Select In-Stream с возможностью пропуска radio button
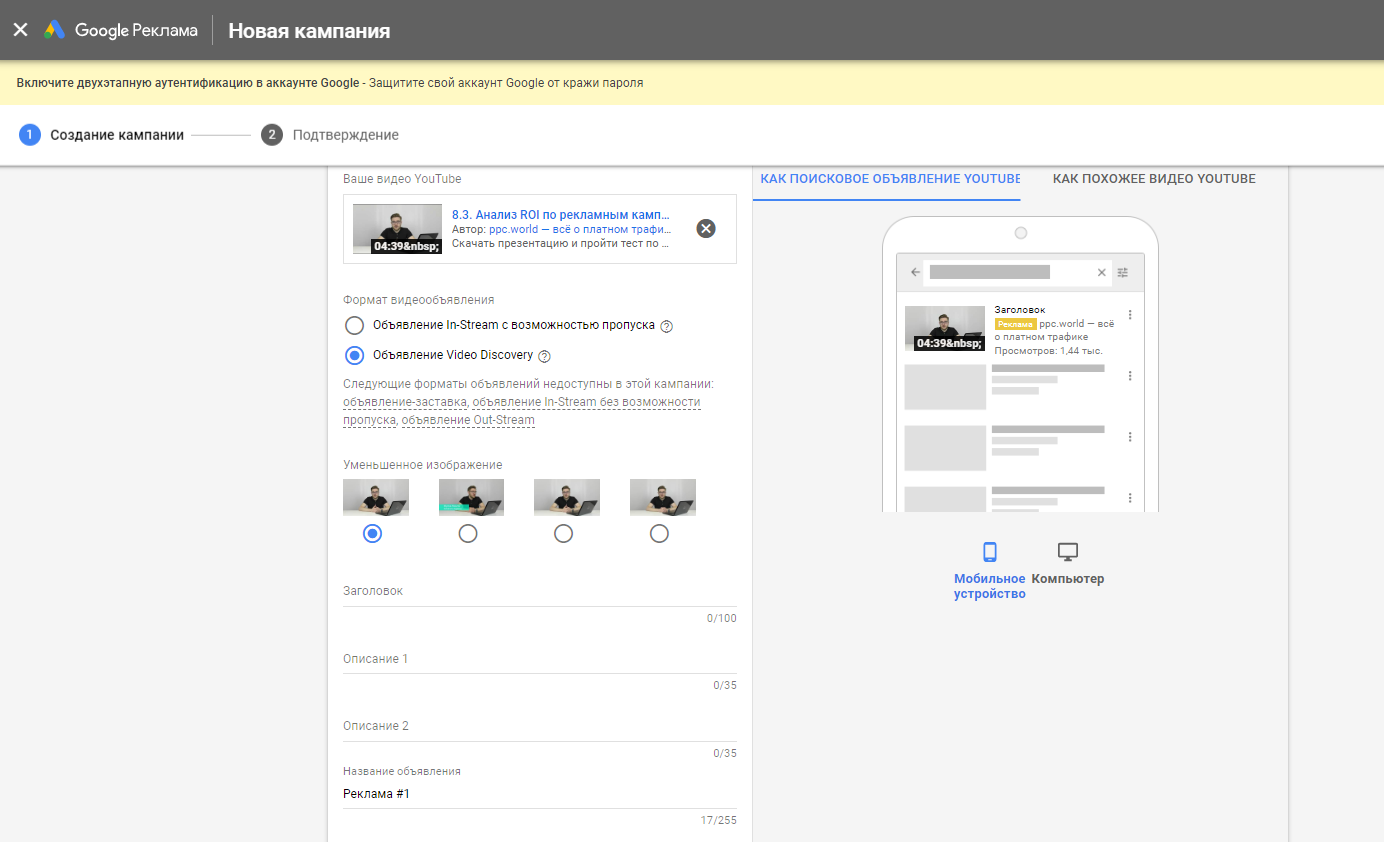 (x=354, y=326)
